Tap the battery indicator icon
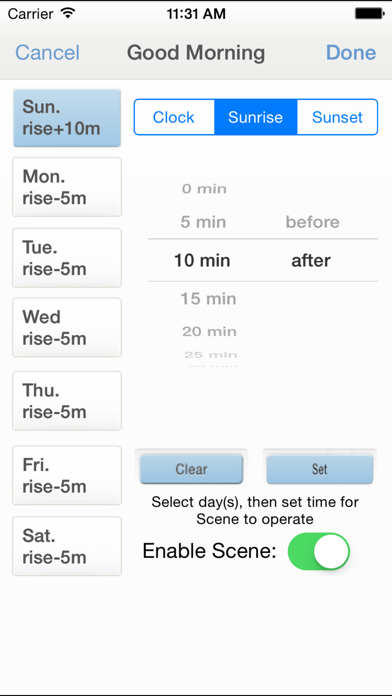Viewport: 392px width, 696px height. click(x=369, y=14)
